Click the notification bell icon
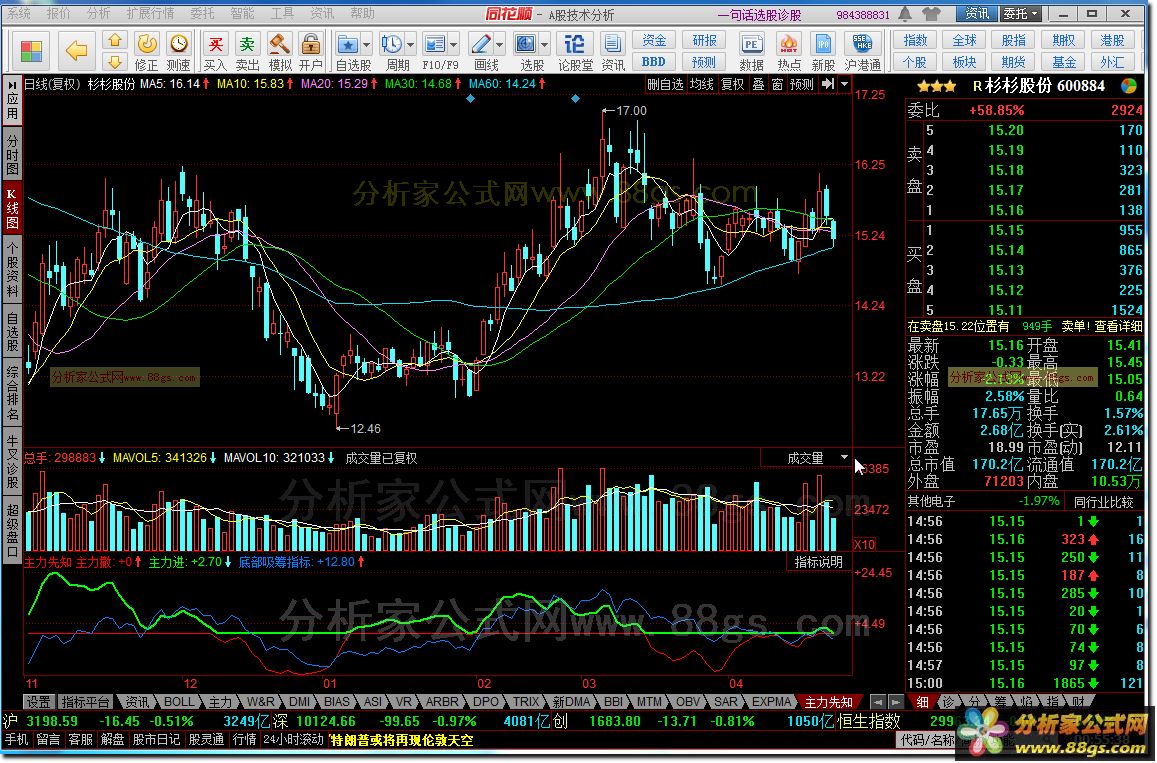Viewport: 1157px width, 763px height. pyautogui.click(x=905, y=13)
